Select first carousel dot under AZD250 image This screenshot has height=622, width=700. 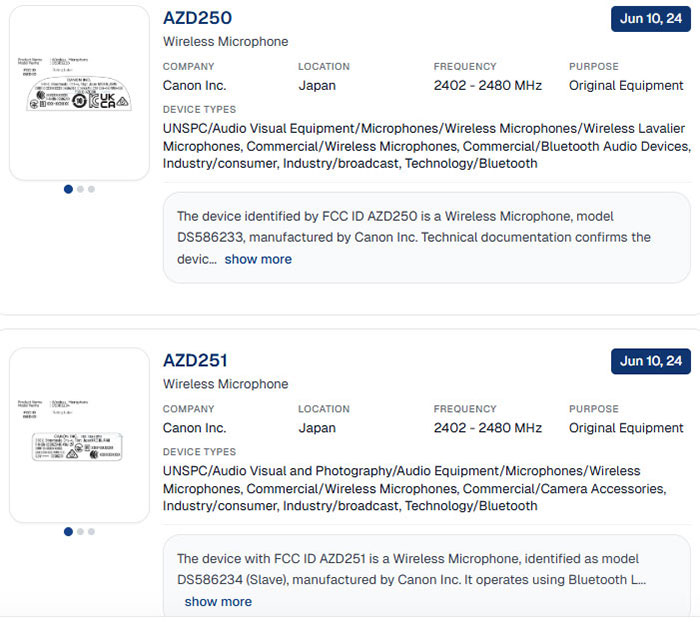point(68,189)
